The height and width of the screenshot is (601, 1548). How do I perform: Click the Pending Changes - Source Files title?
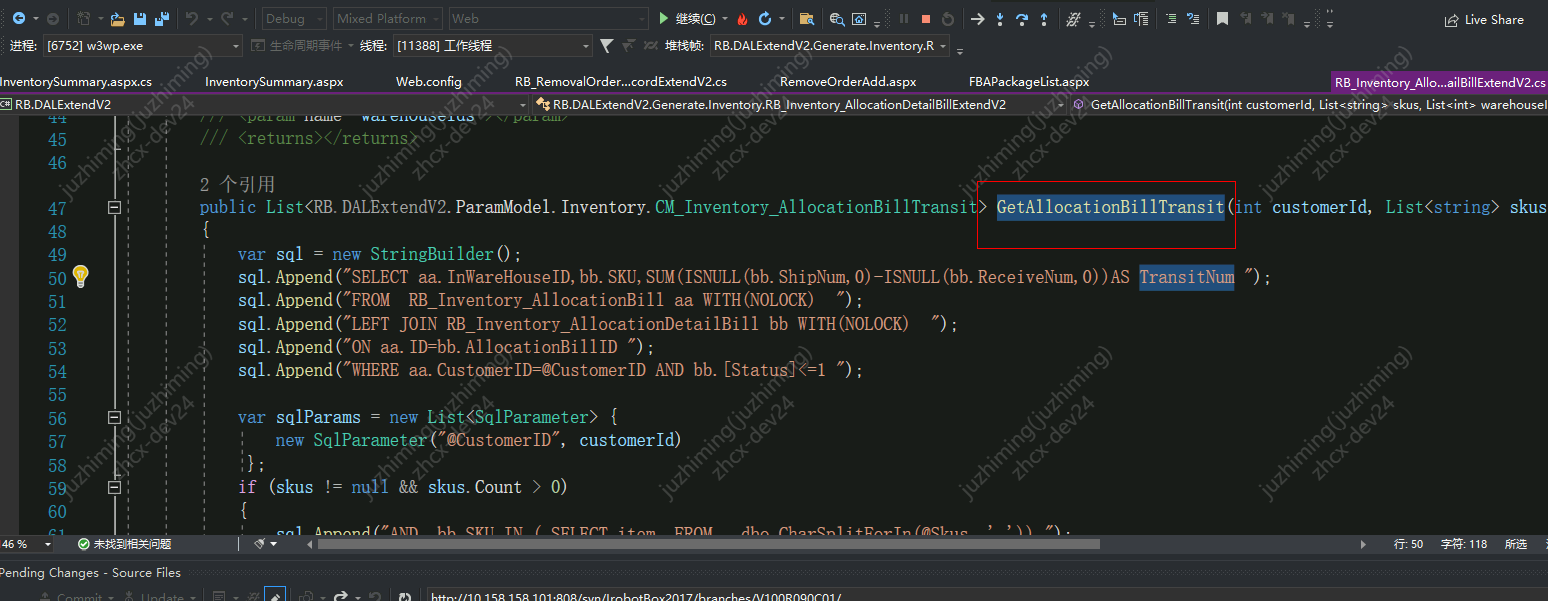(x=90, y=573)
